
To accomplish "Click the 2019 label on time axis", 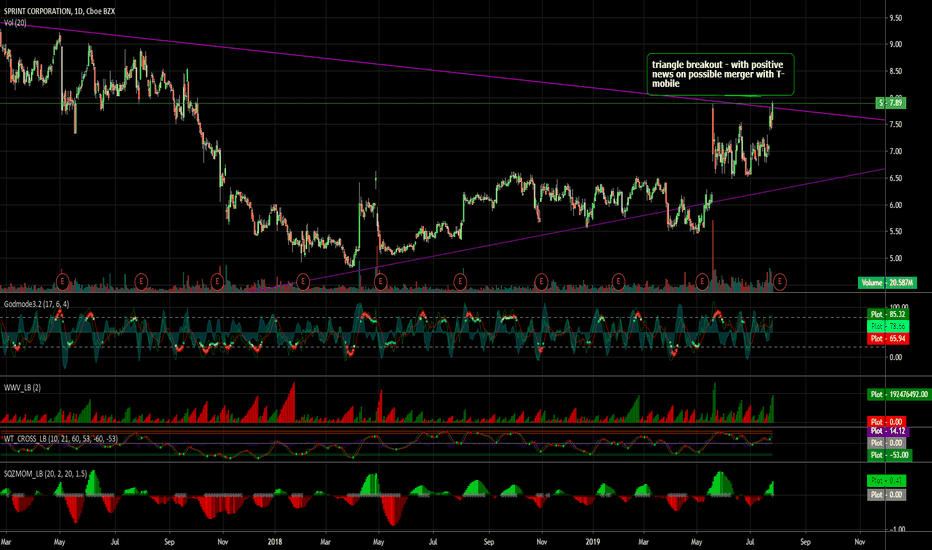I will coord(593,542).
